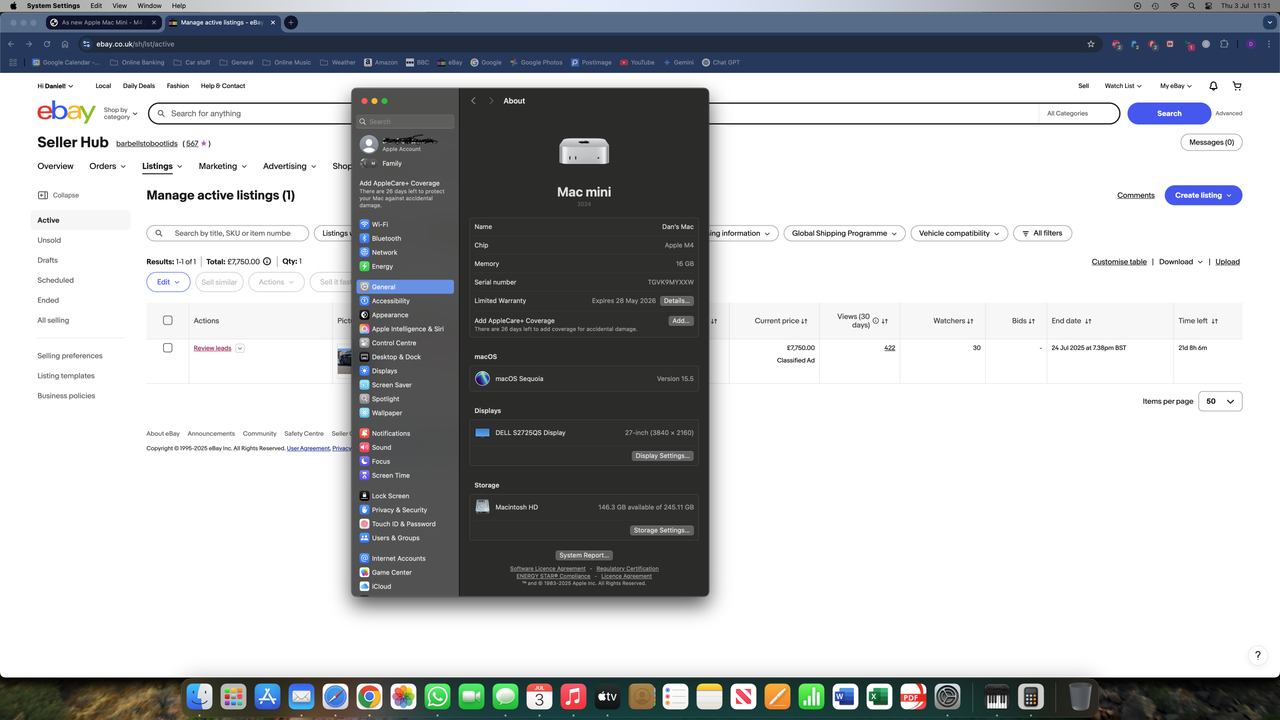The width and height of the screenshot is (1280, 720).
Task: Expand the Edit dropdown in Seller Hub
Action: tap(168, 281)
